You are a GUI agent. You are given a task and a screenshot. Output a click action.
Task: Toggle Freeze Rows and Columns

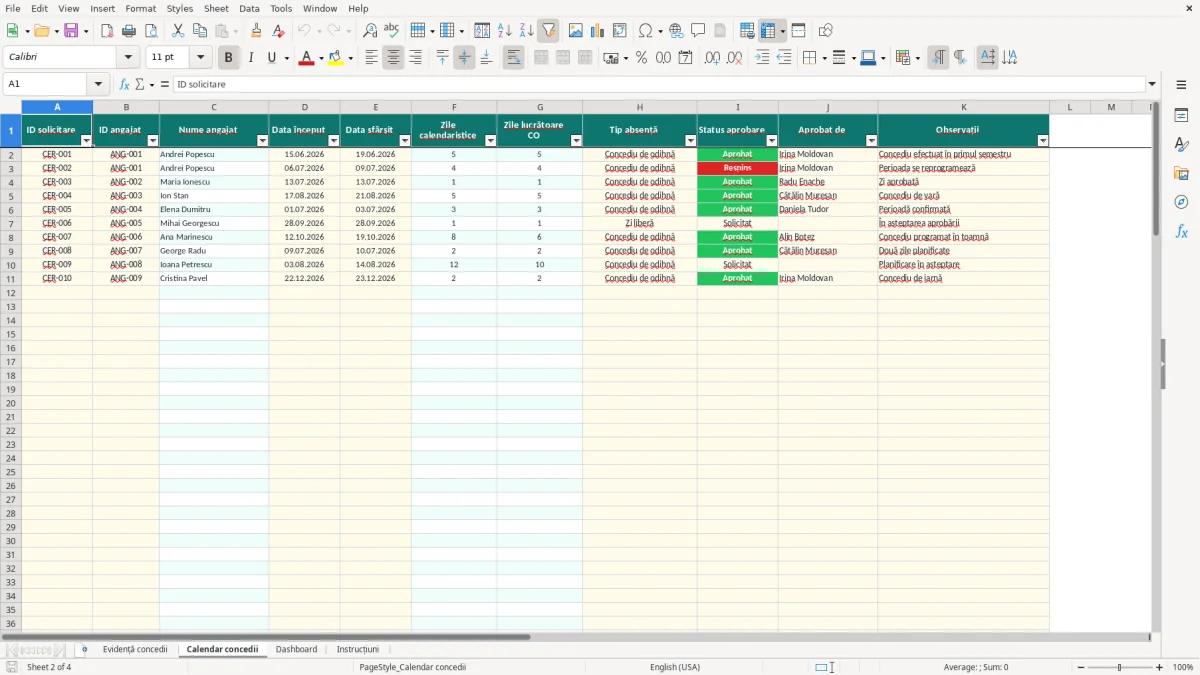coord(768,31)
